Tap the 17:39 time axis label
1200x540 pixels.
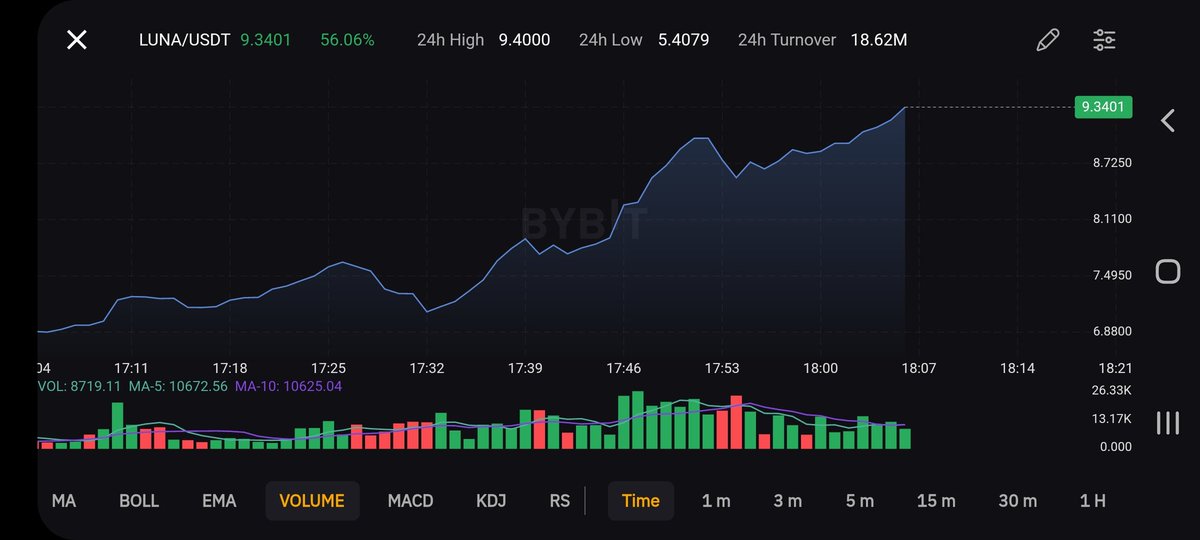pyautogui.click(x=525, y=368)
